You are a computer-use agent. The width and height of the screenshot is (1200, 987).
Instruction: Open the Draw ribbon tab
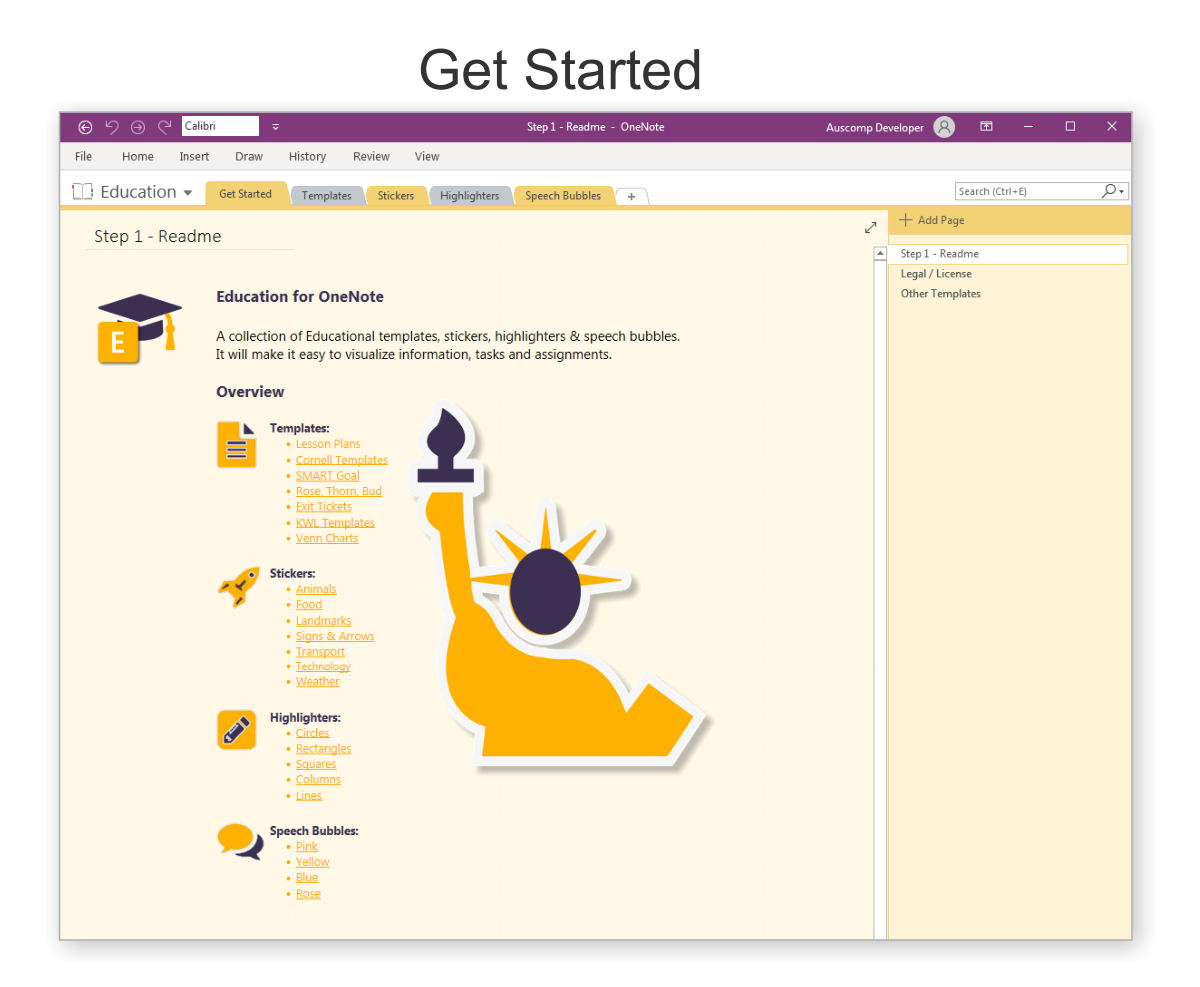pyautogui.click(x=249, y=156)
